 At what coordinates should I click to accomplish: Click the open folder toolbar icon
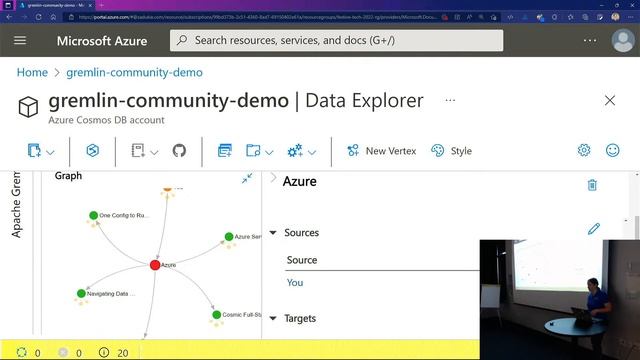point(253,151)
